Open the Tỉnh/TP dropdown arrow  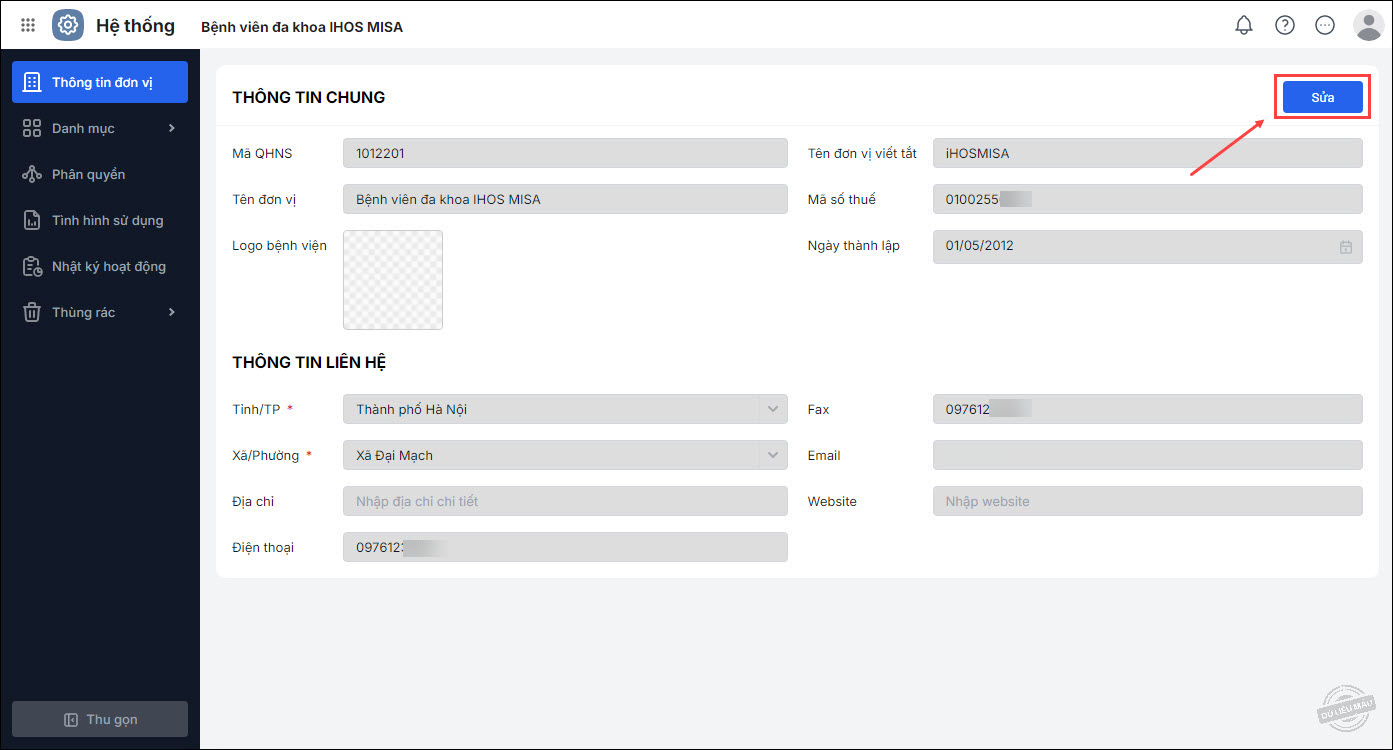coord(772,409)
